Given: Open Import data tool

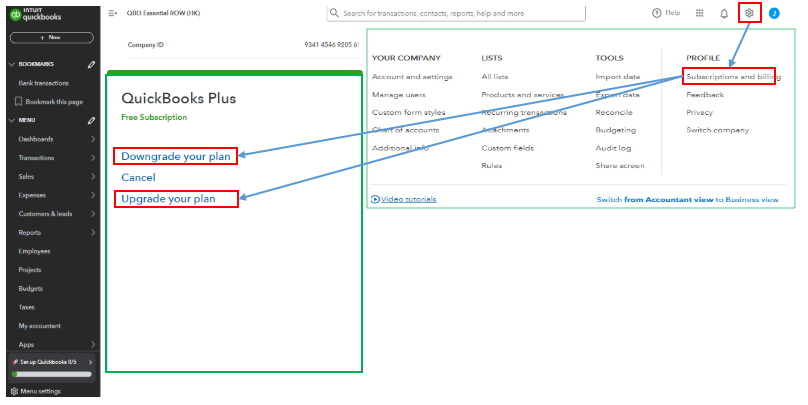Looking at the screenshot, I should (618, 77).
